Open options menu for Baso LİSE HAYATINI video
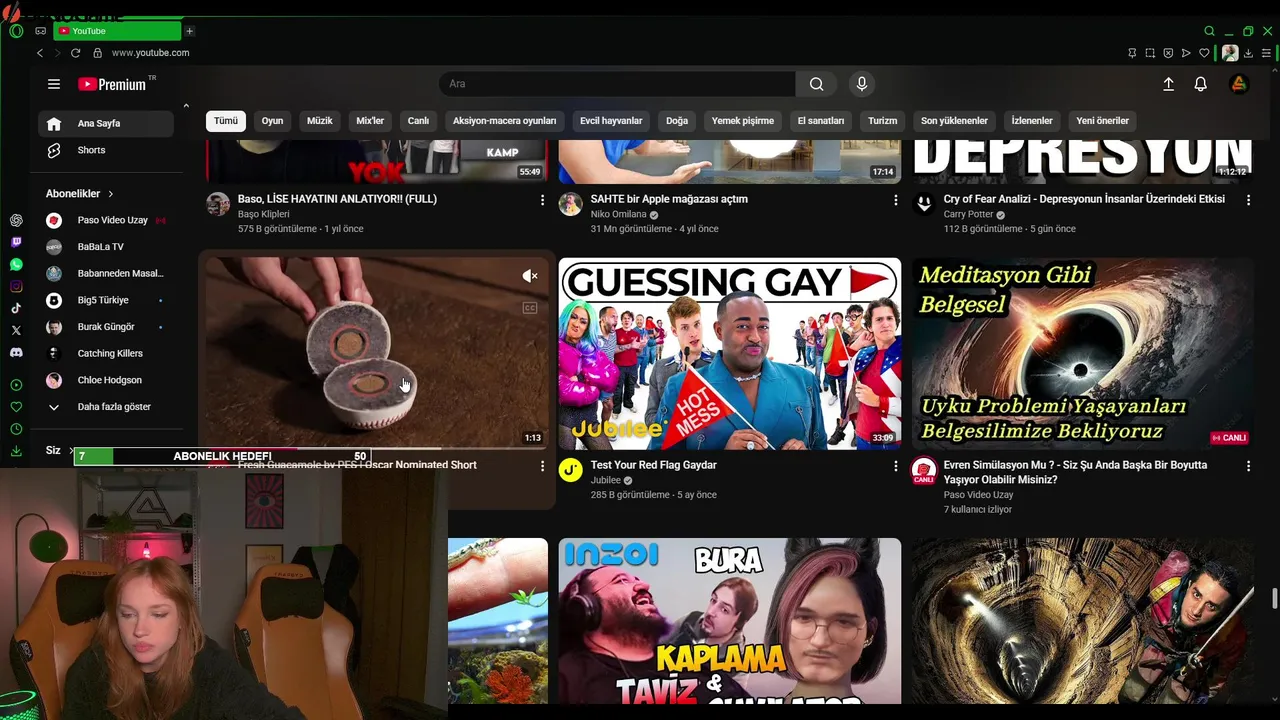The image size is (1280, 720). pos(543,200)
